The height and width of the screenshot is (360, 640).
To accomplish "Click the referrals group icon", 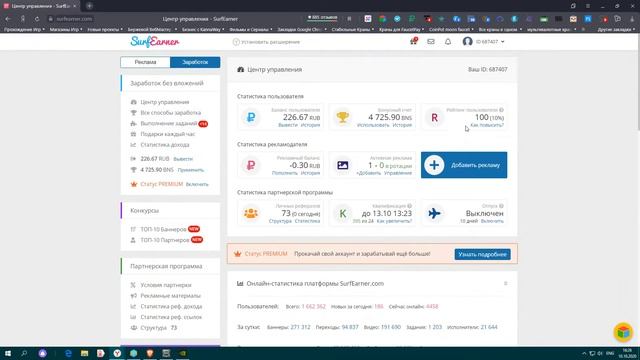I will (x=251, y=213).
